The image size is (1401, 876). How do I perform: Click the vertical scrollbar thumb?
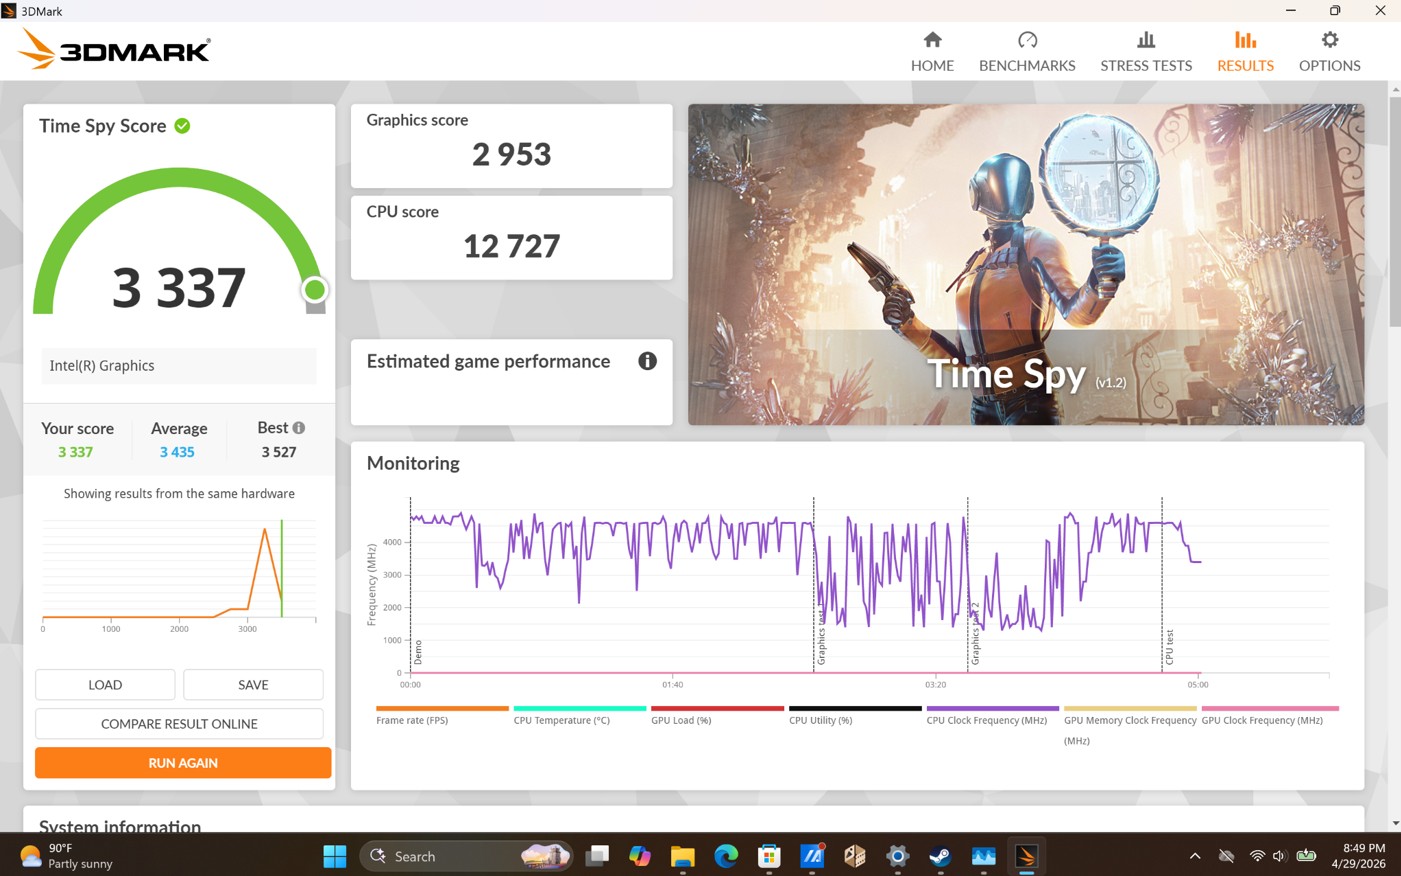(x=1395, y=210)
